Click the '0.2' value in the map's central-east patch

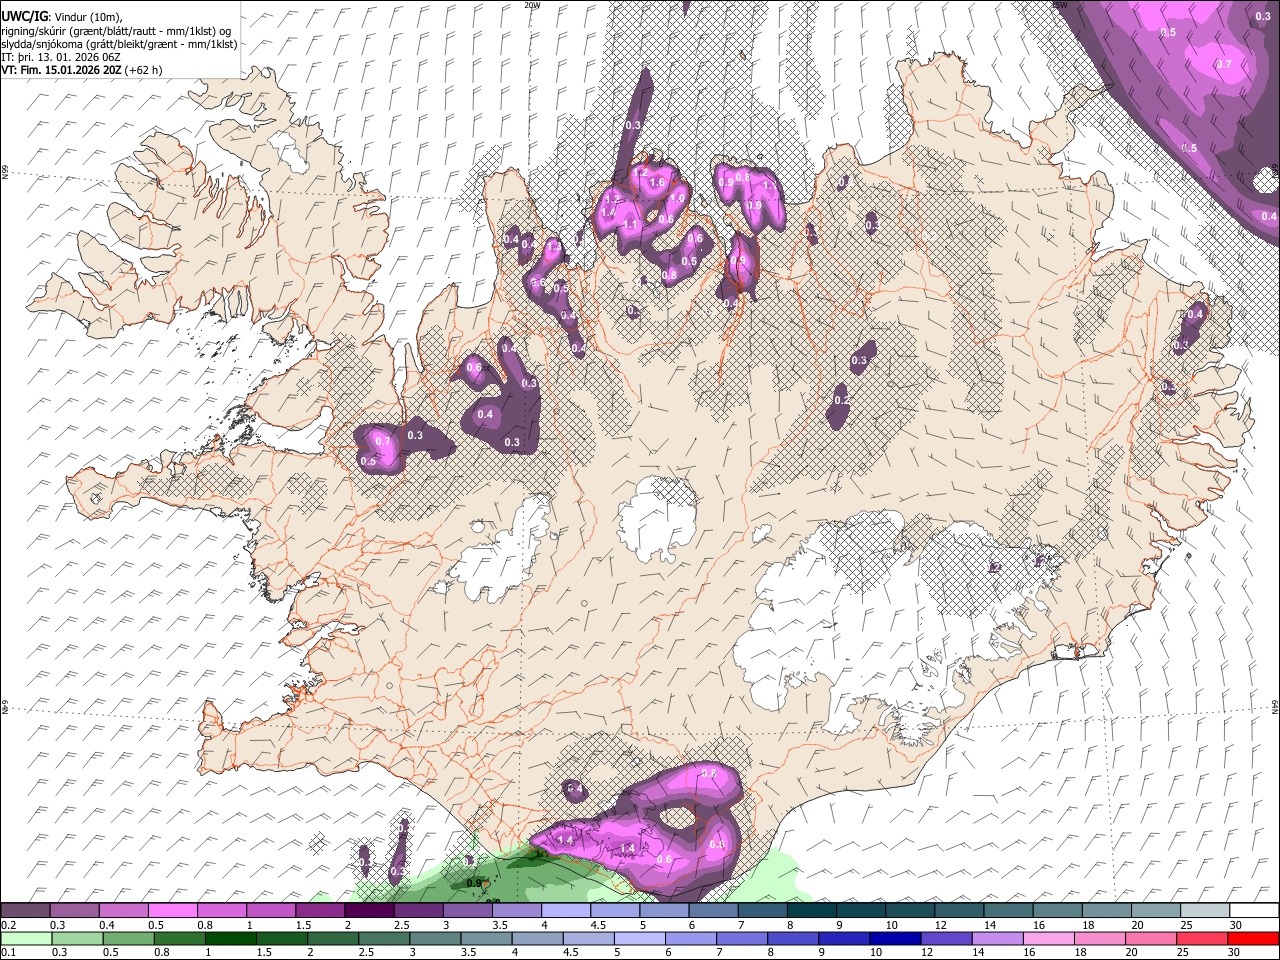841,401
